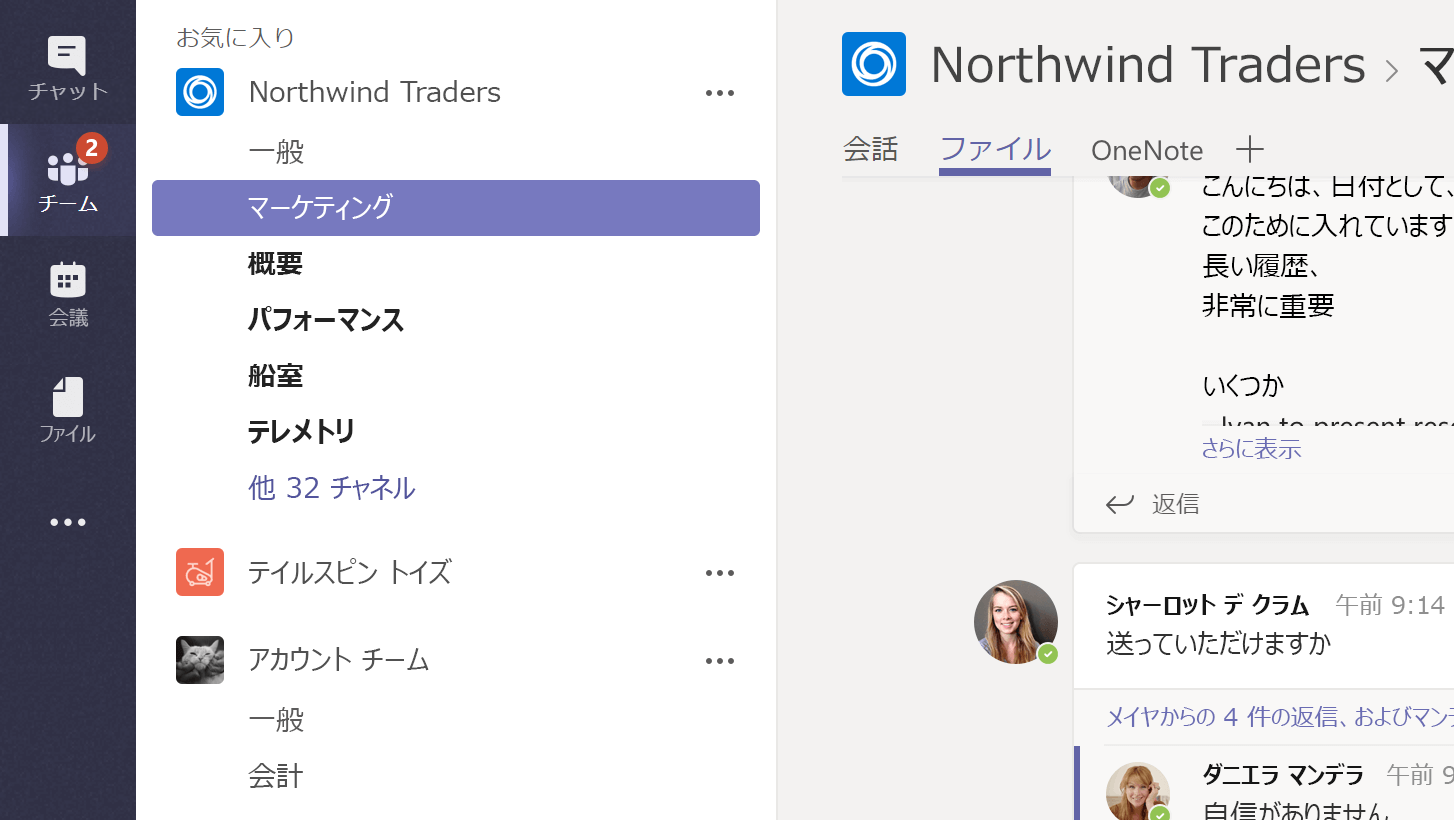Click Northwind Traders logo in channel header

point(874,64)
